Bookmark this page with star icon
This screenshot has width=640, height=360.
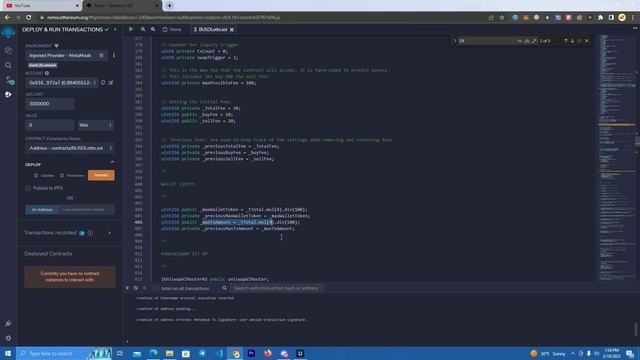point(502,18)
